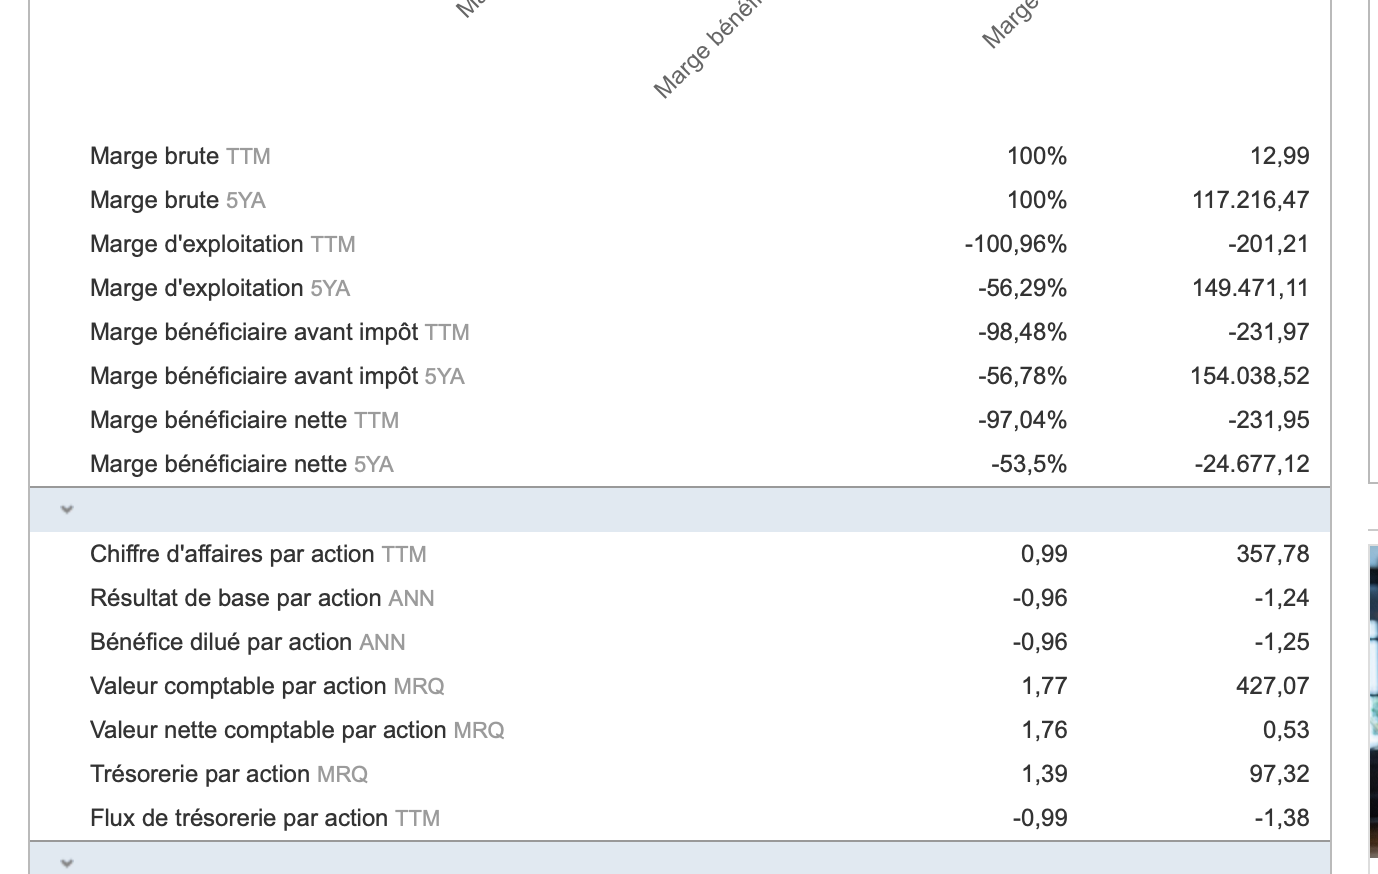Select Flux de trésorerie par action TTM
Image resolution: width=1378 pixels, height=874 pixels.
click(265, 818)
